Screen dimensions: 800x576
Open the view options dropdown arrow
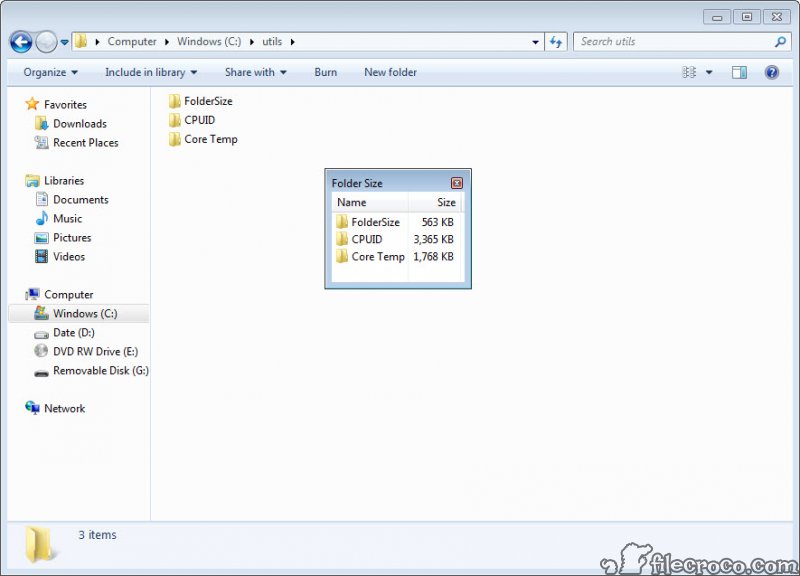(x=709, y=72)
